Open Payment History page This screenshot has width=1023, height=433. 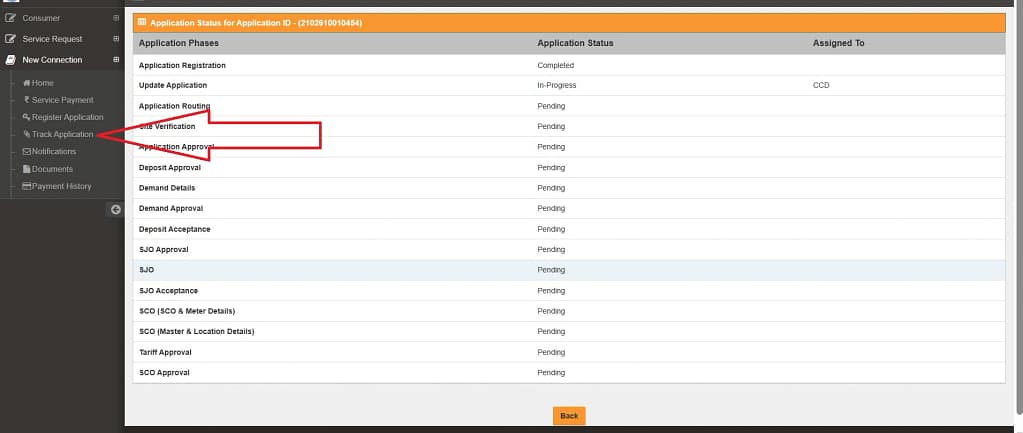point(61,186)
